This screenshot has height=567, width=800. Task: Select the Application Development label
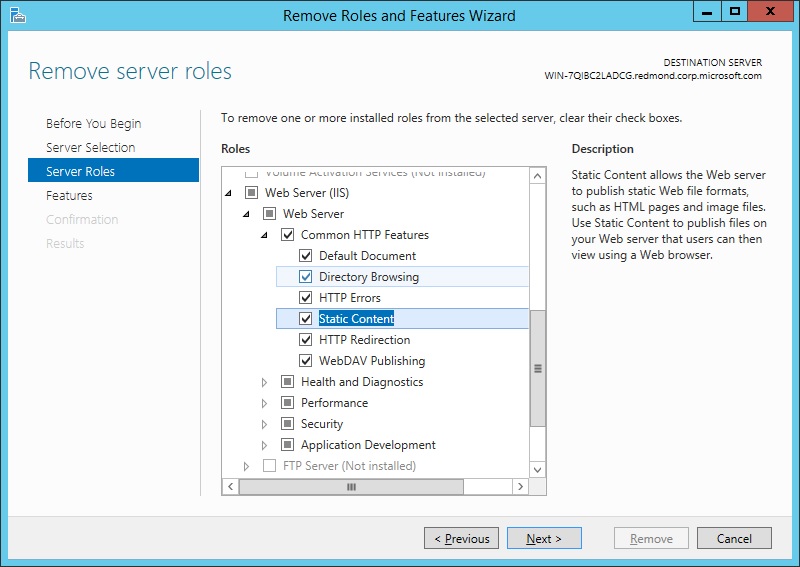368,445
